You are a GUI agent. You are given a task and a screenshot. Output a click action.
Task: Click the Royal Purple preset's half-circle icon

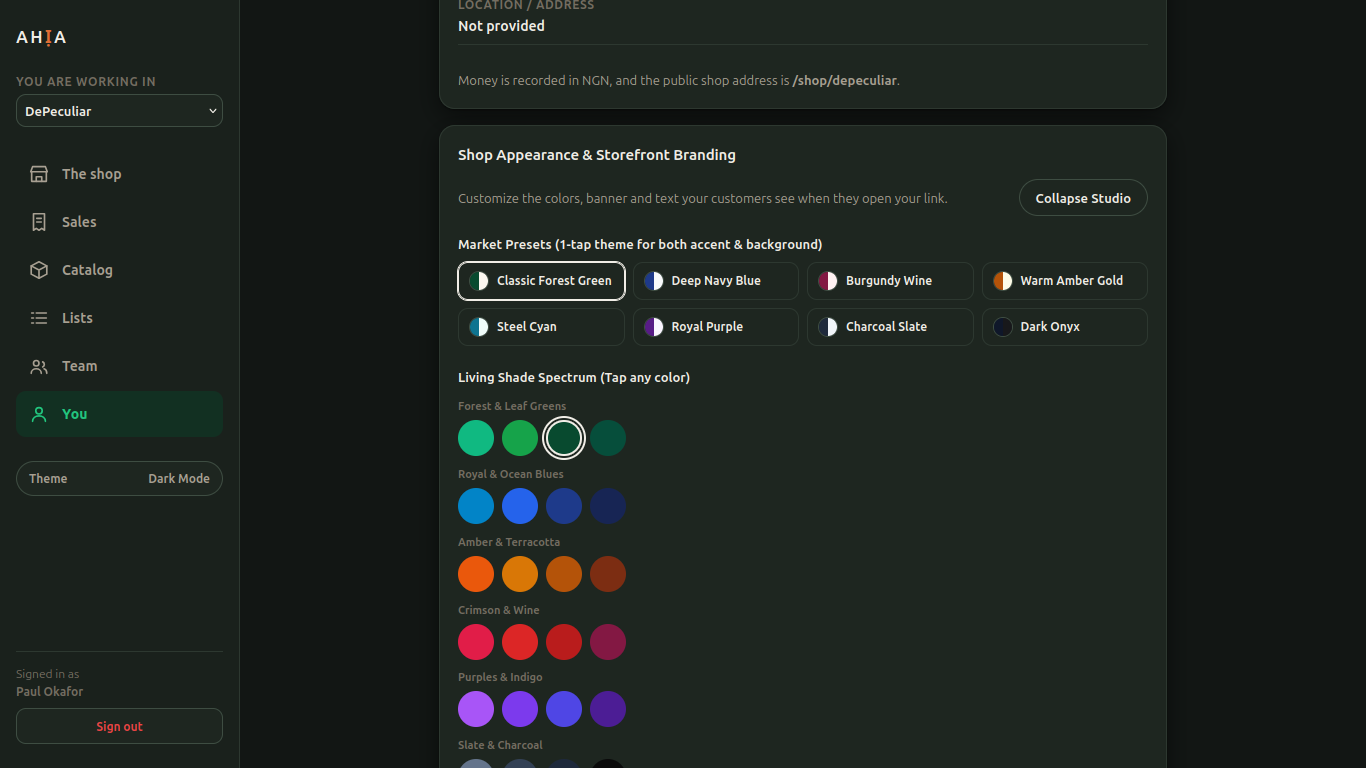[654, 327]
